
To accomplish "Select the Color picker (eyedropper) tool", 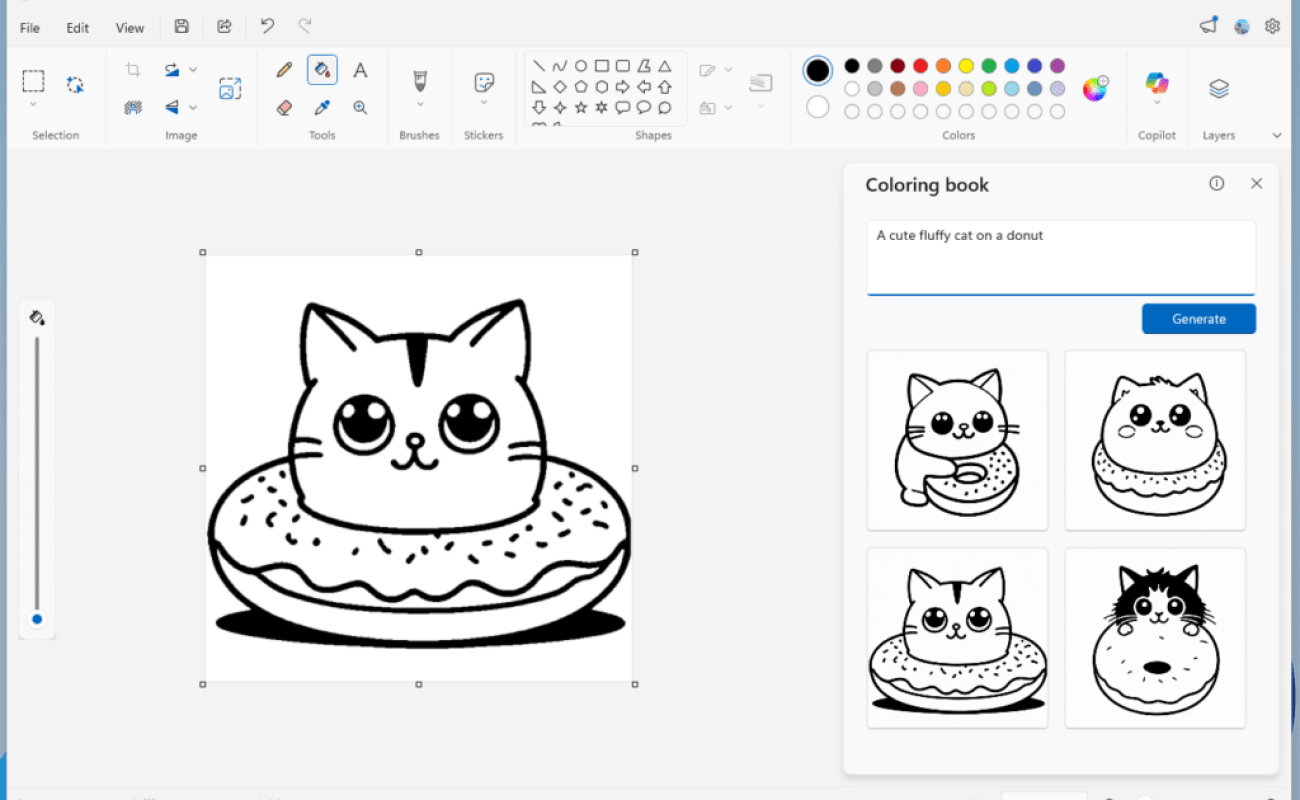I will 322,107.
